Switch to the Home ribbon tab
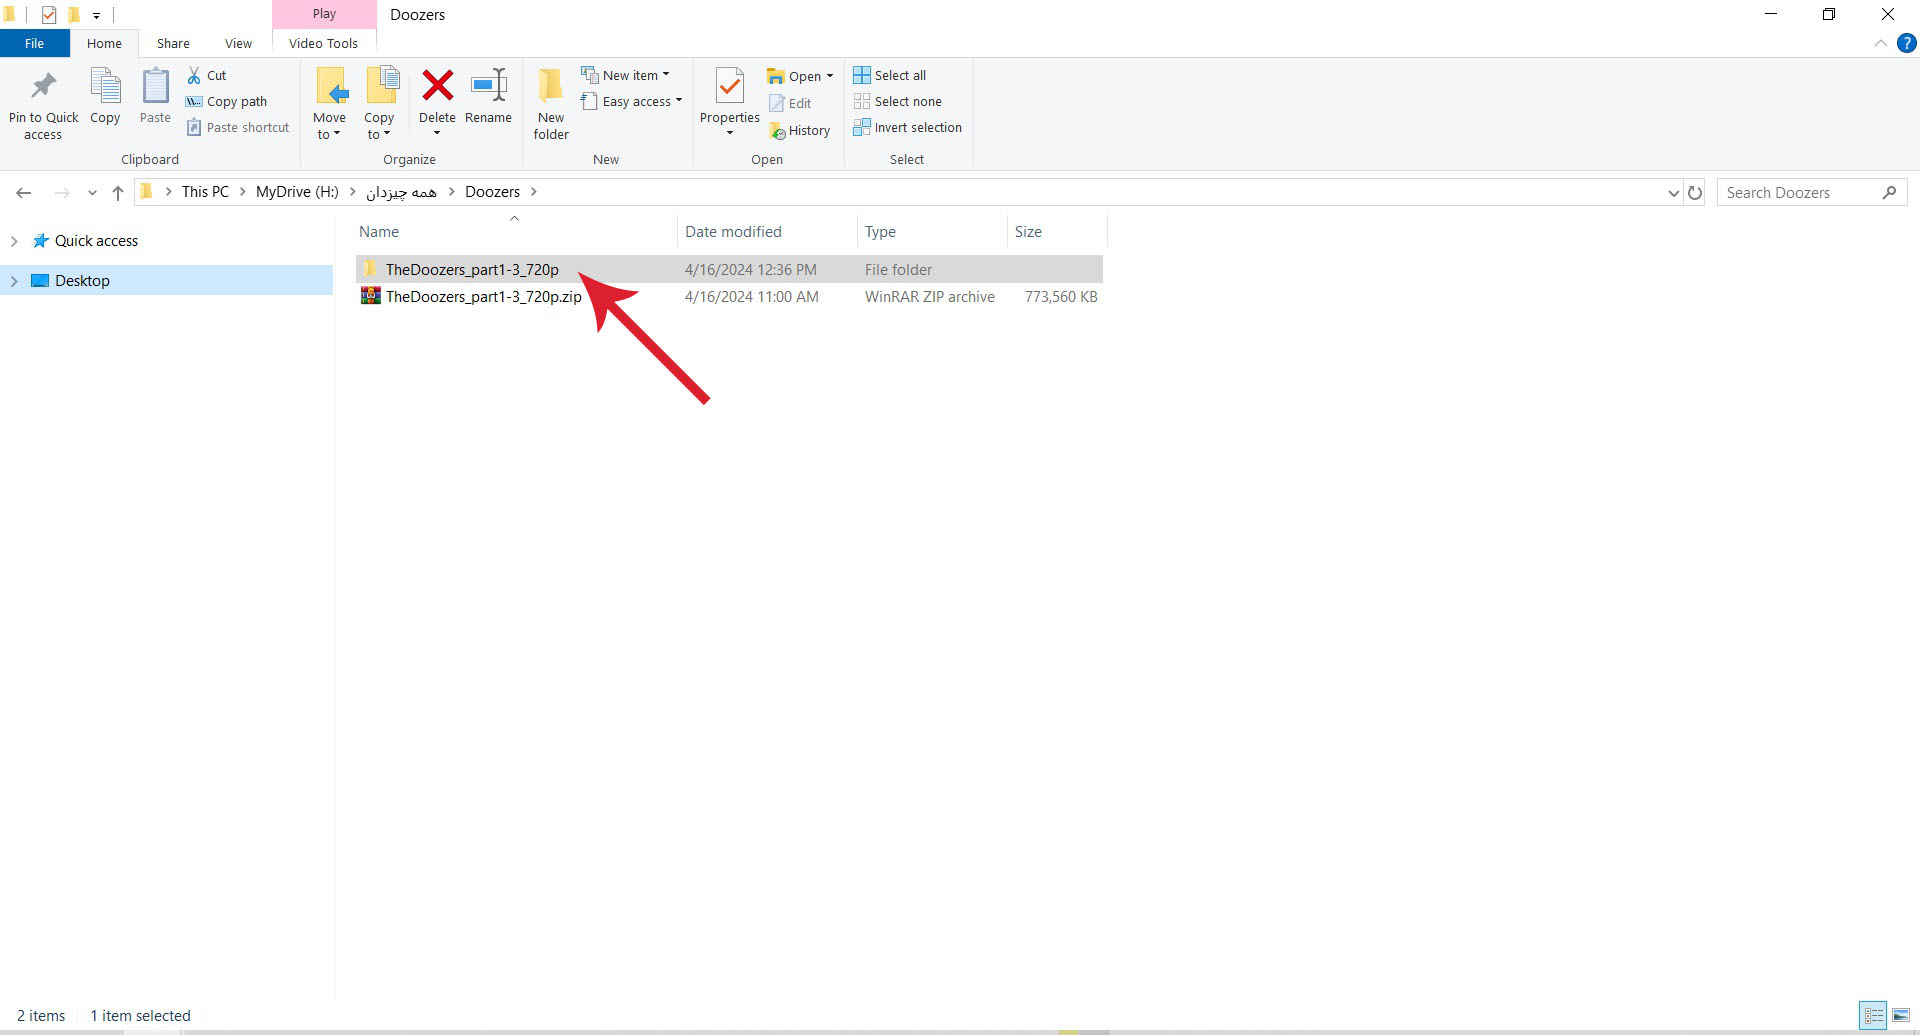Screen dimensions: 1920x1035 click(x=104, y=43)
